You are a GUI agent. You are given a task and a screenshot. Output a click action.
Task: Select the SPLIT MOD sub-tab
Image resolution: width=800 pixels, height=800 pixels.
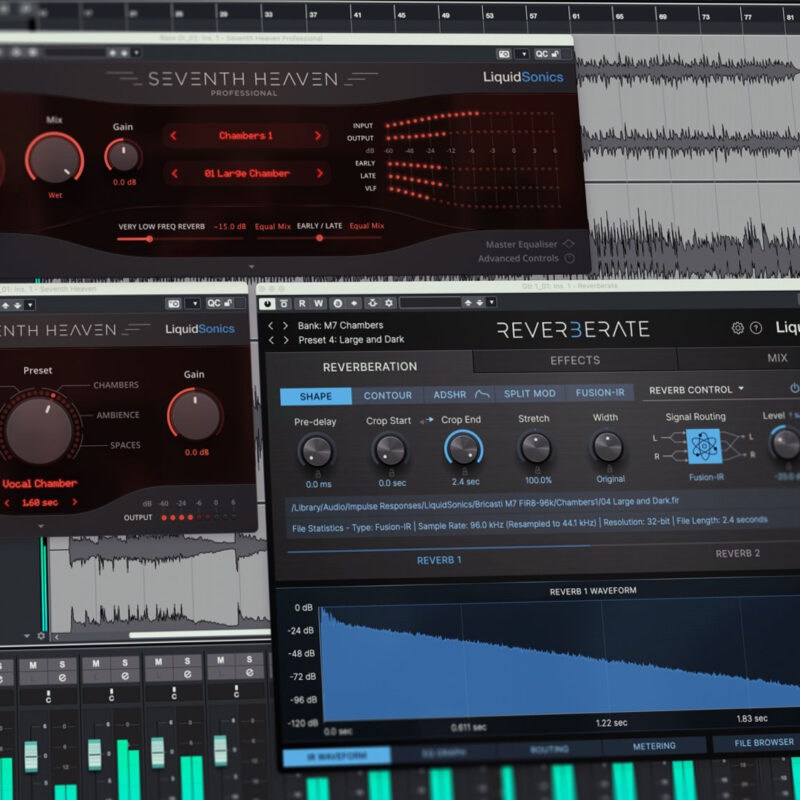(x=530, y=393)
